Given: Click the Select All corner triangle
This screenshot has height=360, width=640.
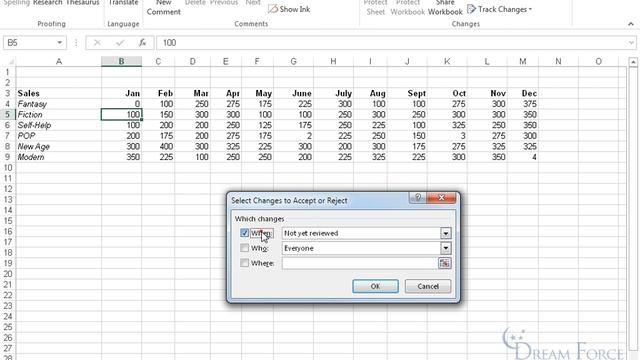Looking at the screenshot, I should pyautogui.click(x=10, y=62).
